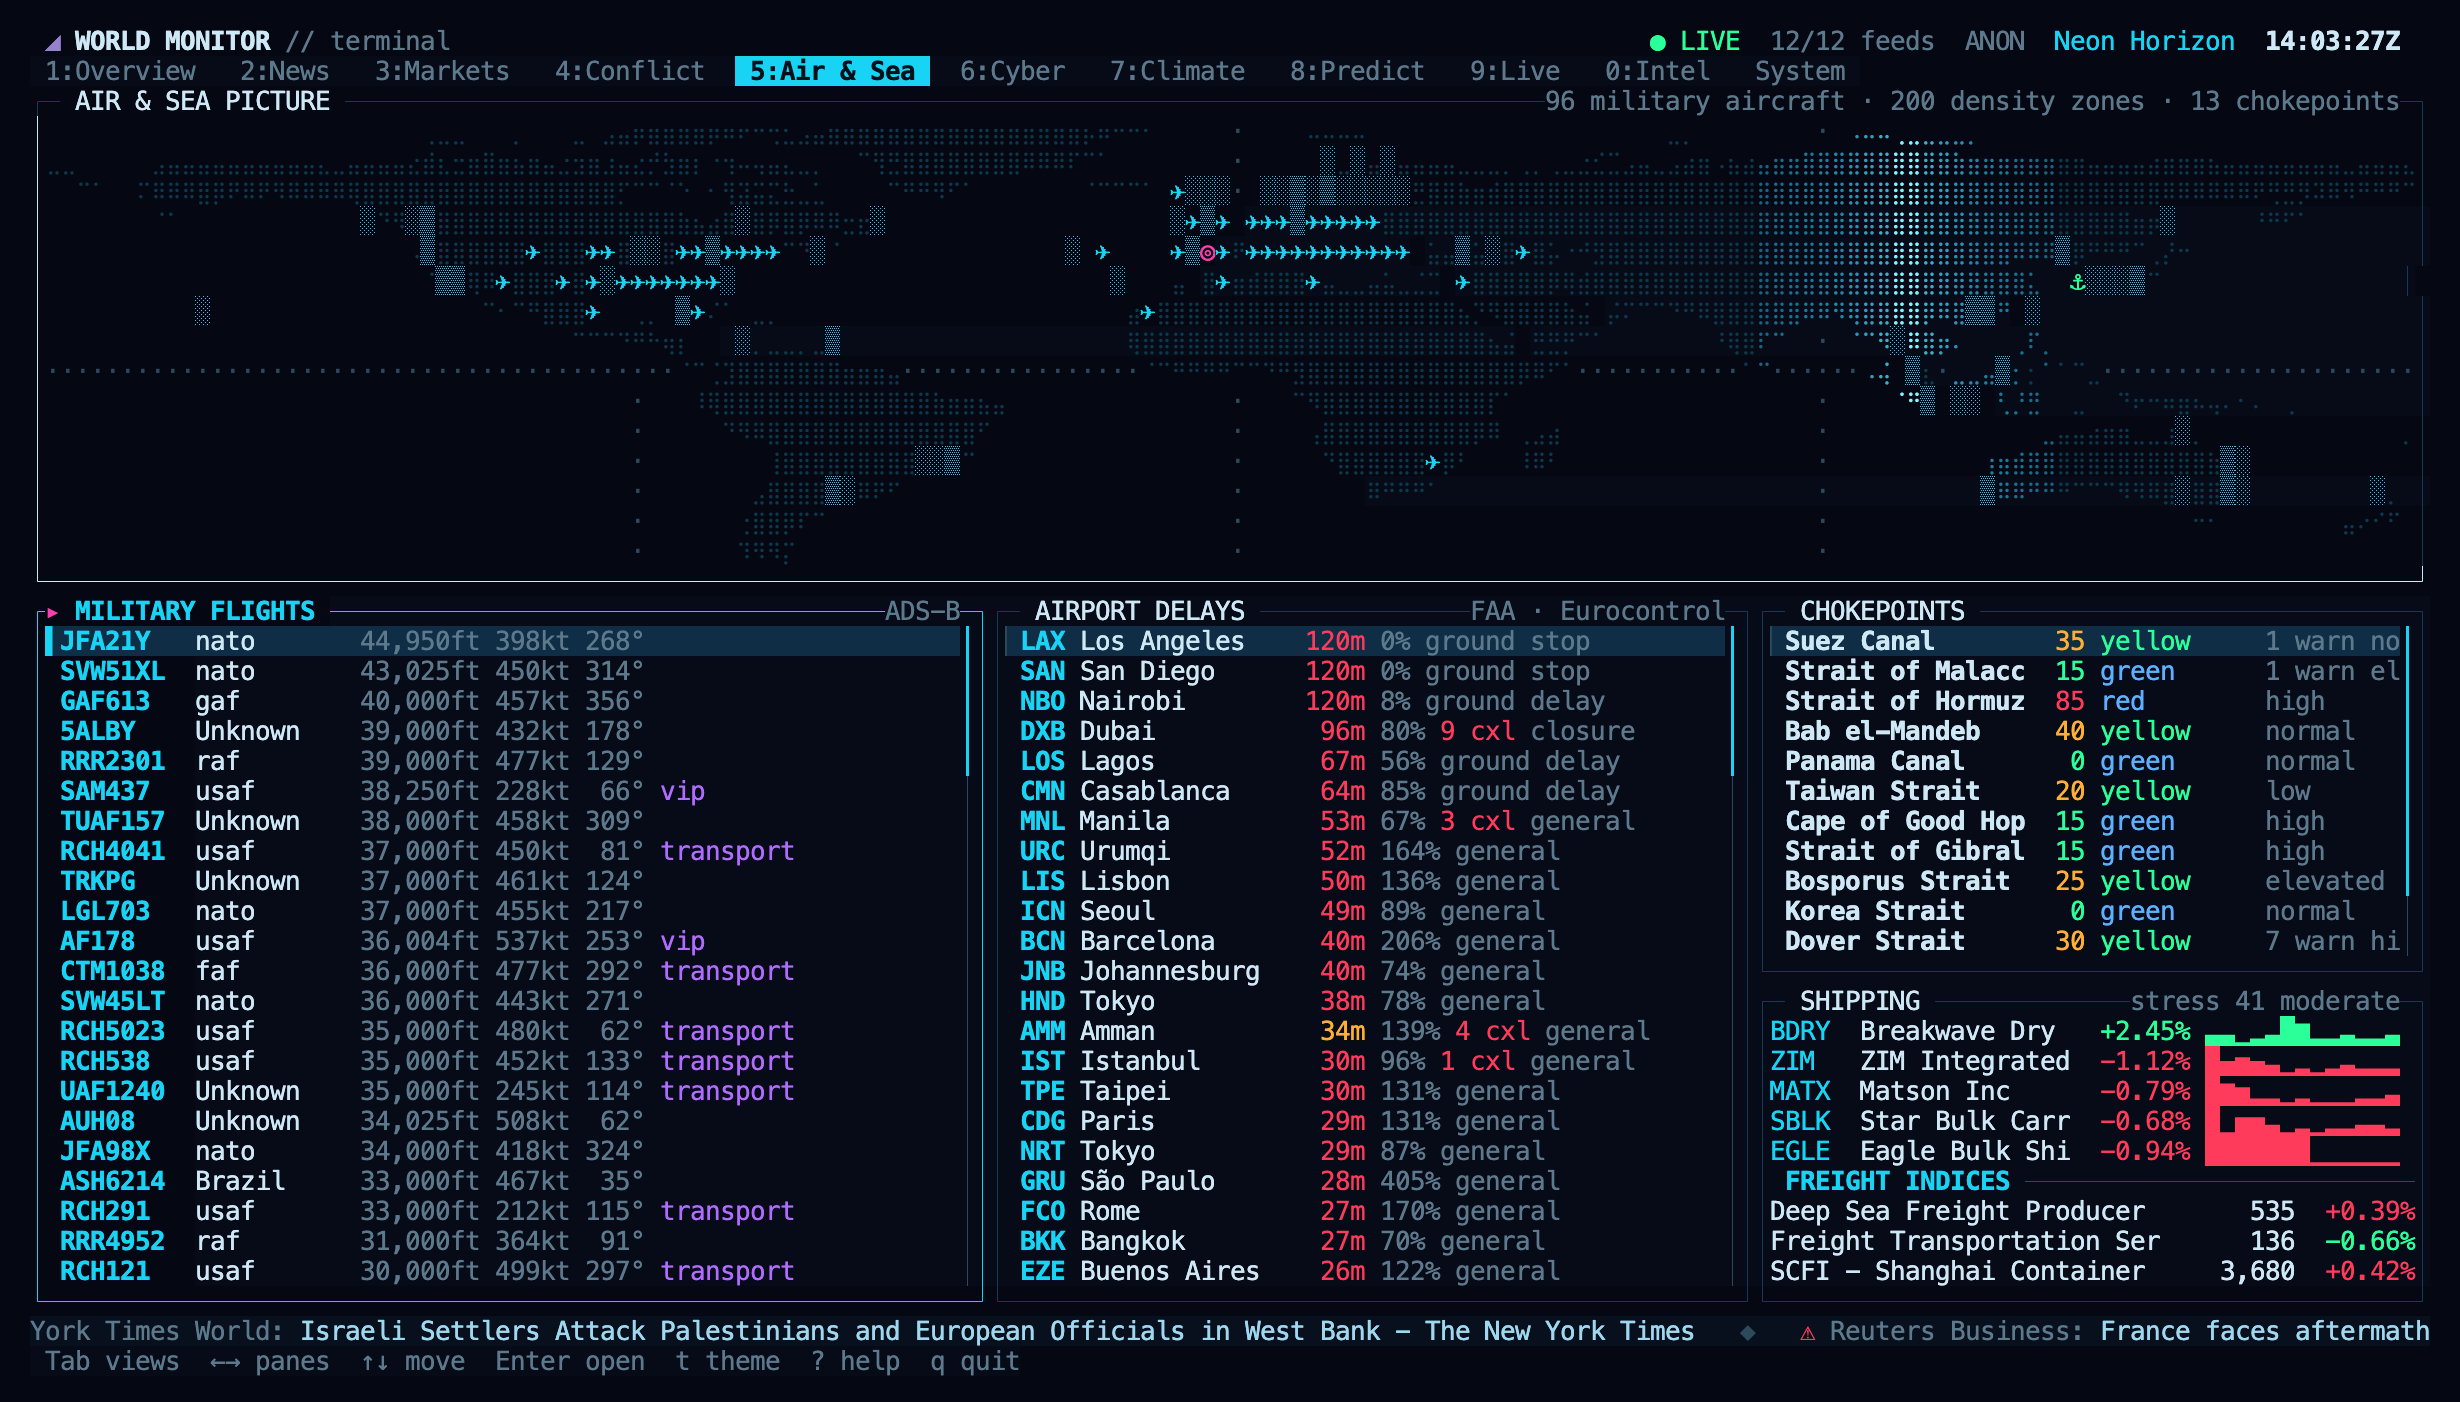The width and height of the screenshot is (2460, 1402).
Task: Click the 't theme' footer shortcut
Action: coord(727,1361)
